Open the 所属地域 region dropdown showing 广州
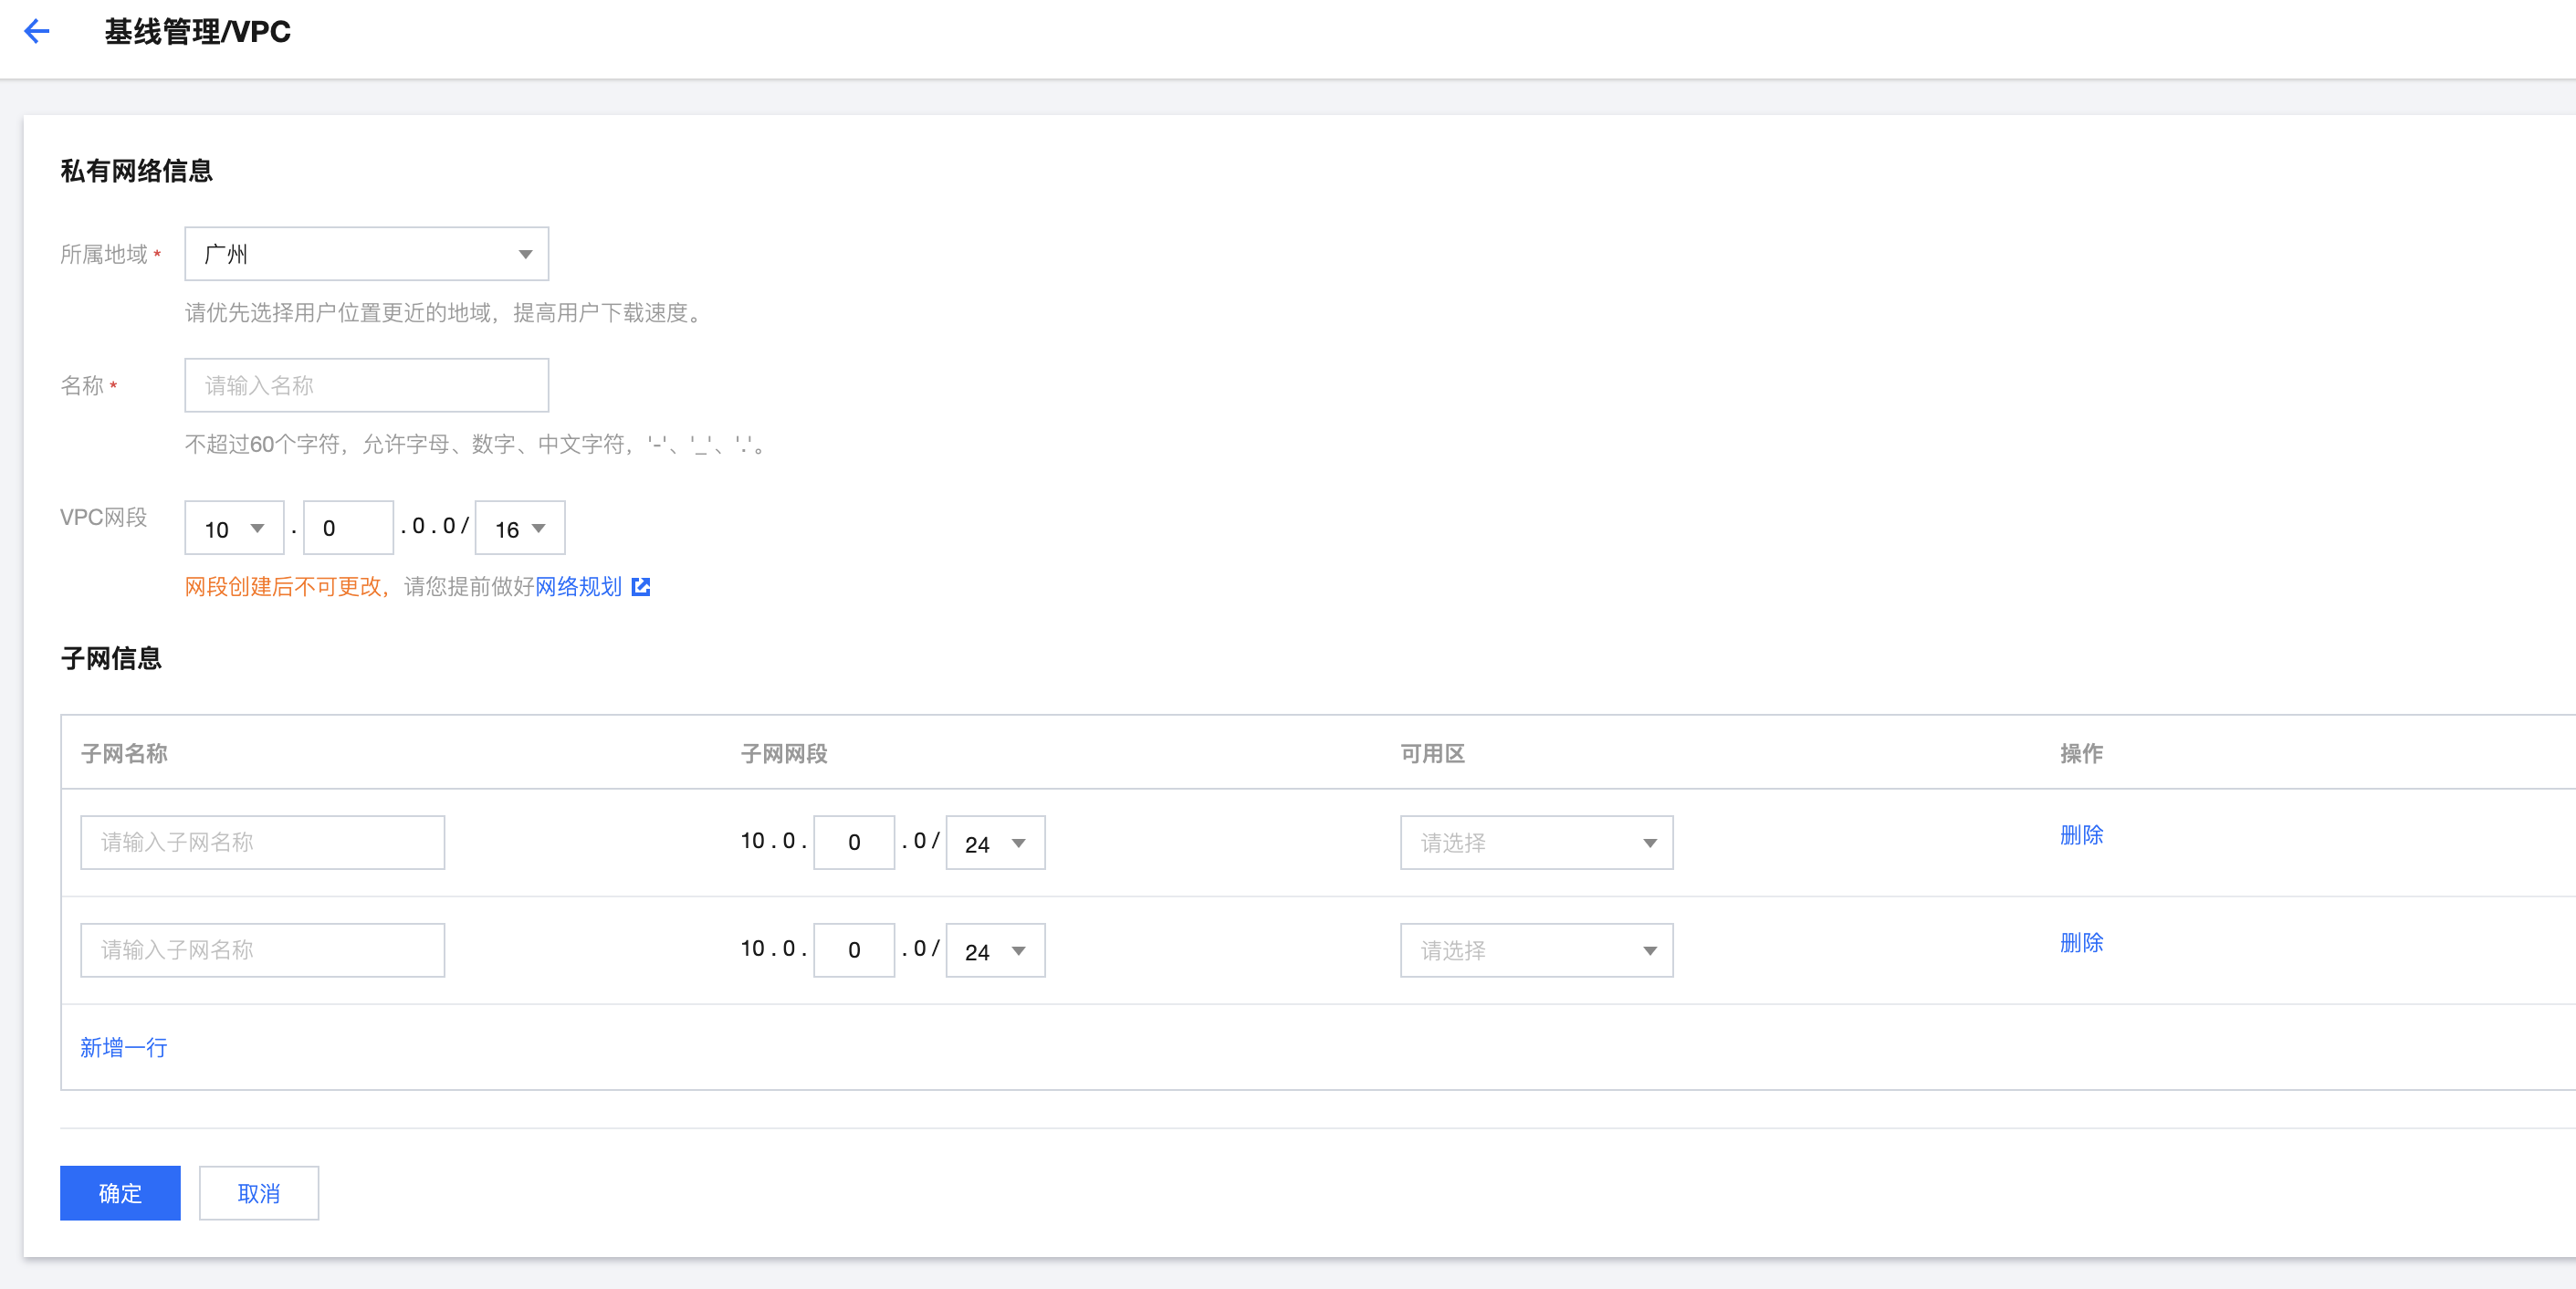 tap(366, 254)
